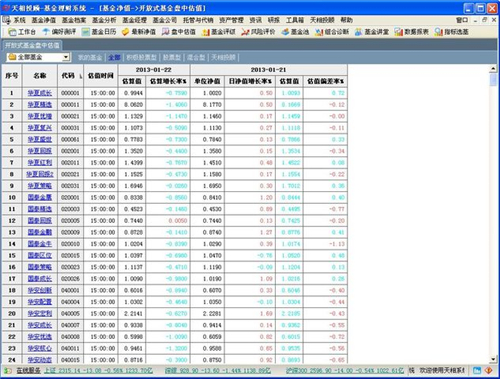Sort by the 代码 column header arrow

[x=80, y=76]
